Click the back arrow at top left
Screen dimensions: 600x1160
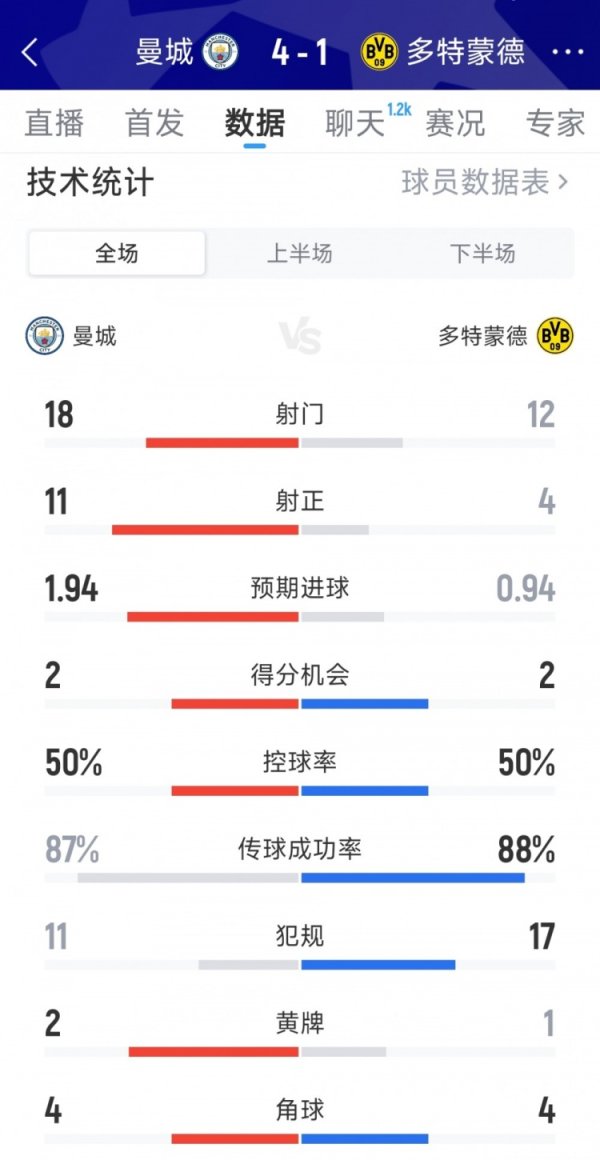click(28, 54)
